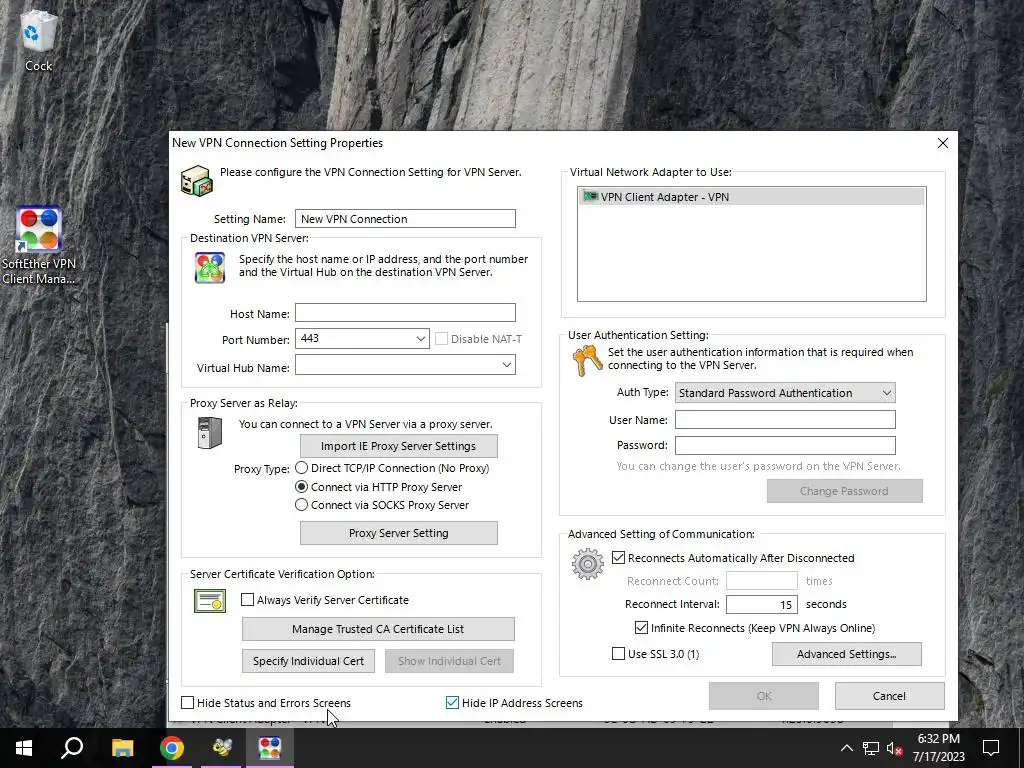Close the New VPN Connection Setting Properties dialog
The image size is (1024, 768).
point(942,143)
